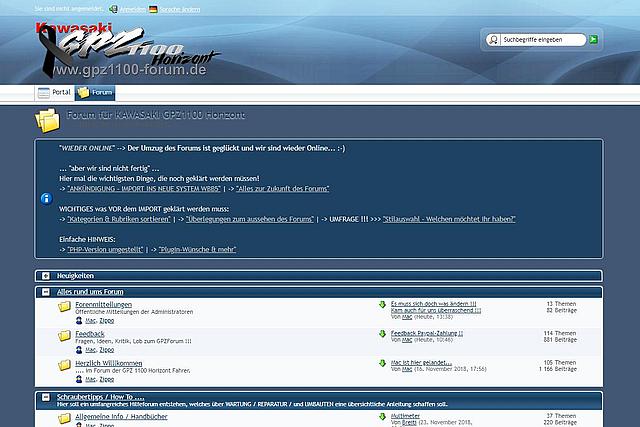Click the 13 Themen count for Forenmitteilungen
This screenshot has width=640, height=427.
point(561,304)
